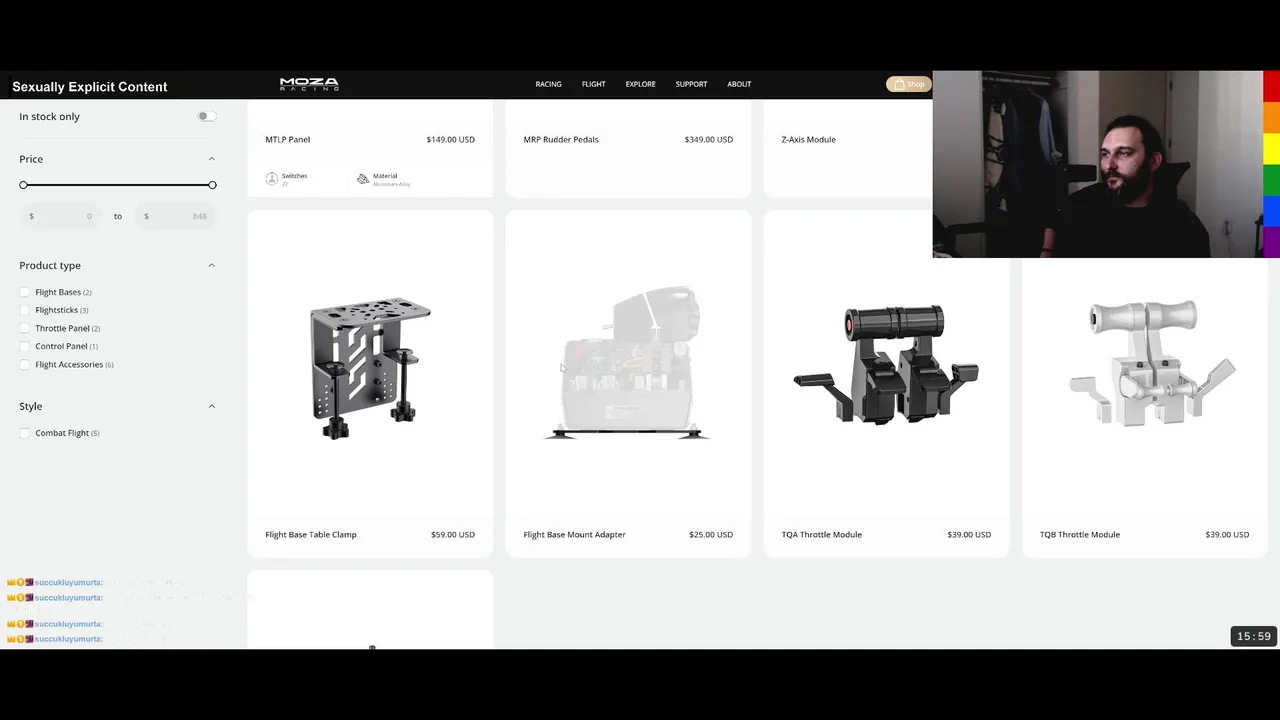This screenshot has width=1280, height=720.
Task: Click the TQB Throttle Module title
Action: click(x=1079, y=534)
